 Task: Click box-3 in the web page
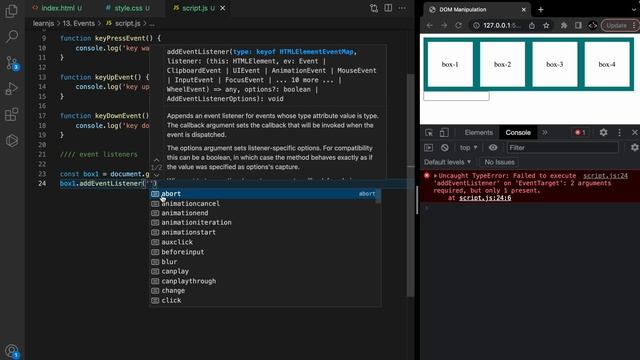pyautogui.click(x=555, y=64)
